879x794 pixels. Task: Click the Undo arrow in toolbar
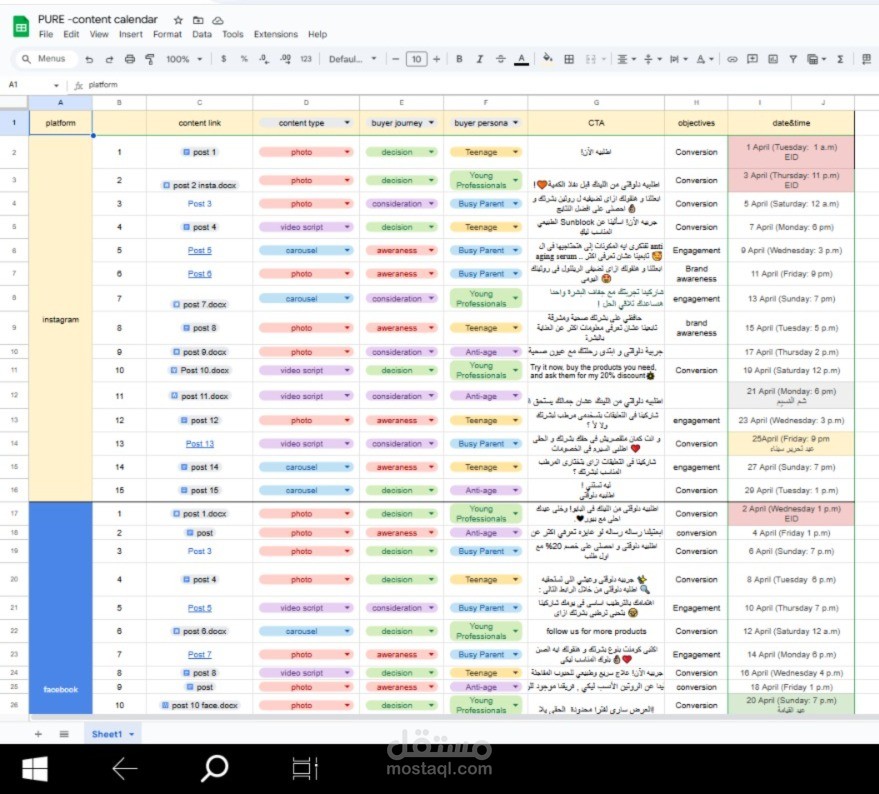coord(89,59)
